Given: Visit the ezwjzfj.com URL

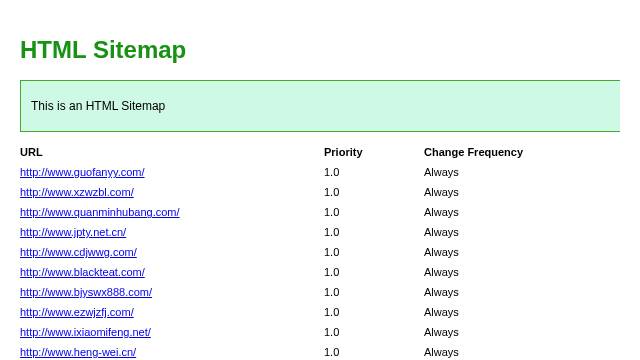Looking at the screenshot, I should pos(77,312).
